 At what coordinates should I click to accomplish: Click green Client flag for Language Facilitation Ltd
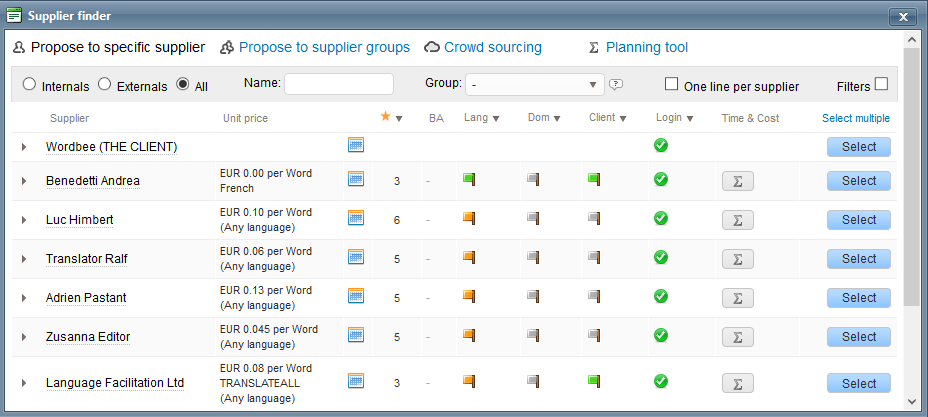pyautogui.click(x=594, y=381)
